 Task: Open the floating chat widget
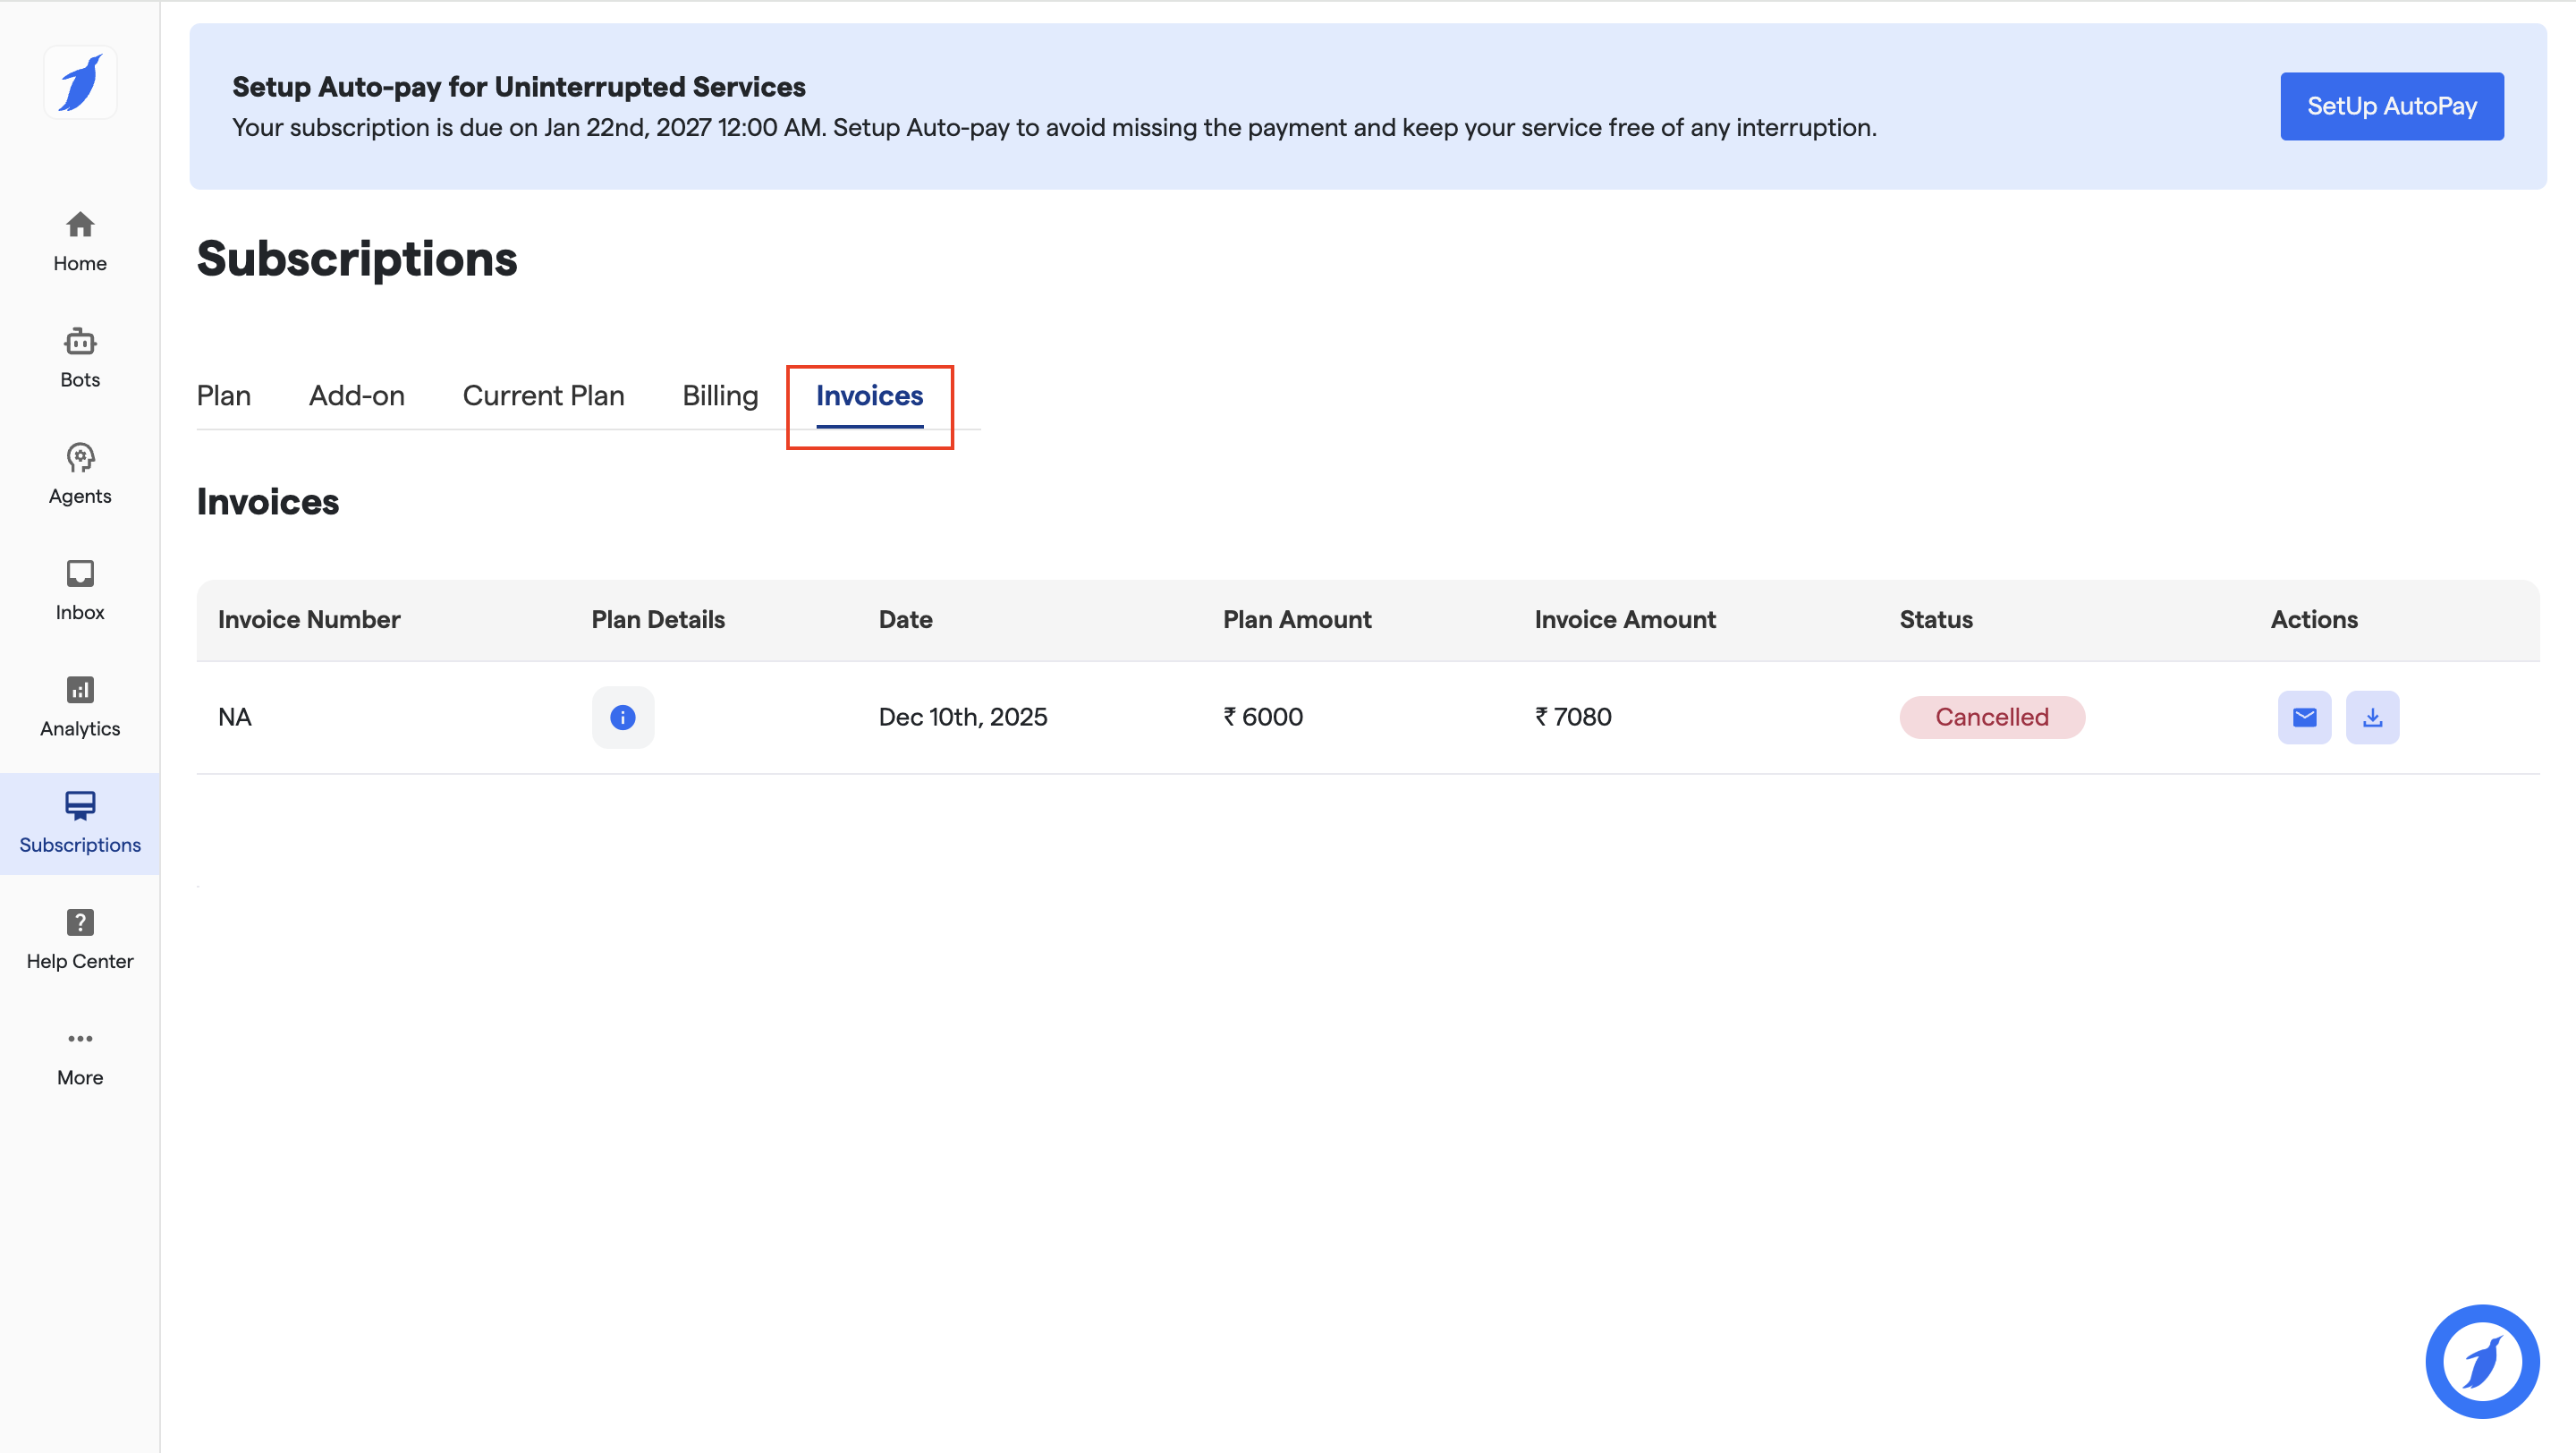2481,1360
